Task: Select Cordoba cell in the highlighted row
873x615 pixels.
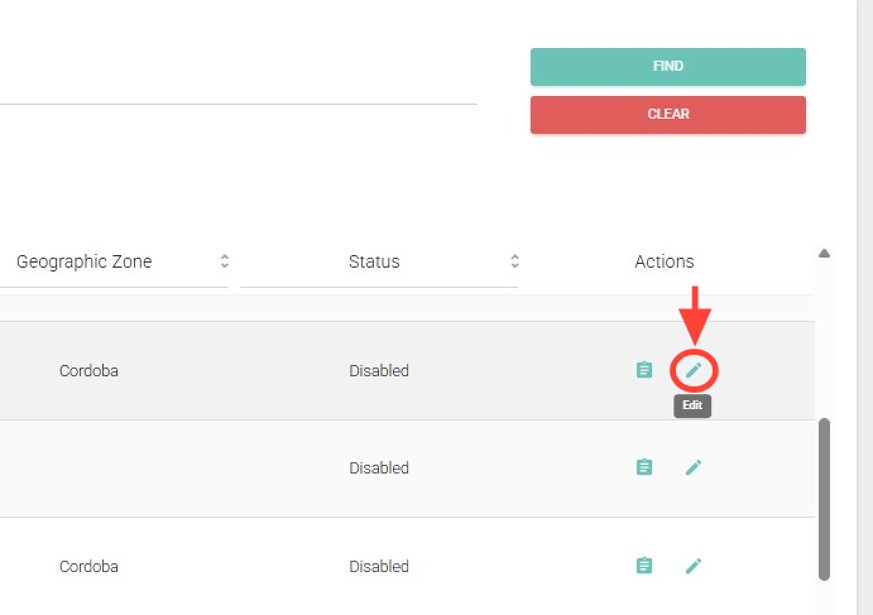Action: click(89, 371)
